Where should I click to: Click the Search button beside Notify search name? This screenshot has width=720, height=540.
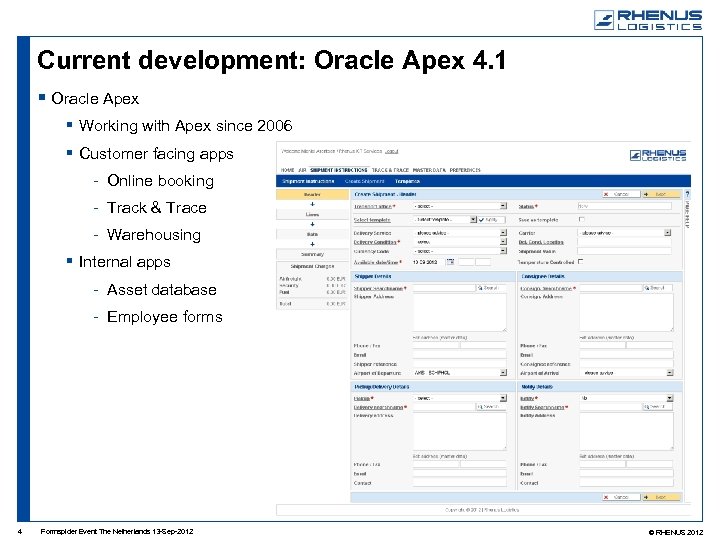[x=657, y=407]
